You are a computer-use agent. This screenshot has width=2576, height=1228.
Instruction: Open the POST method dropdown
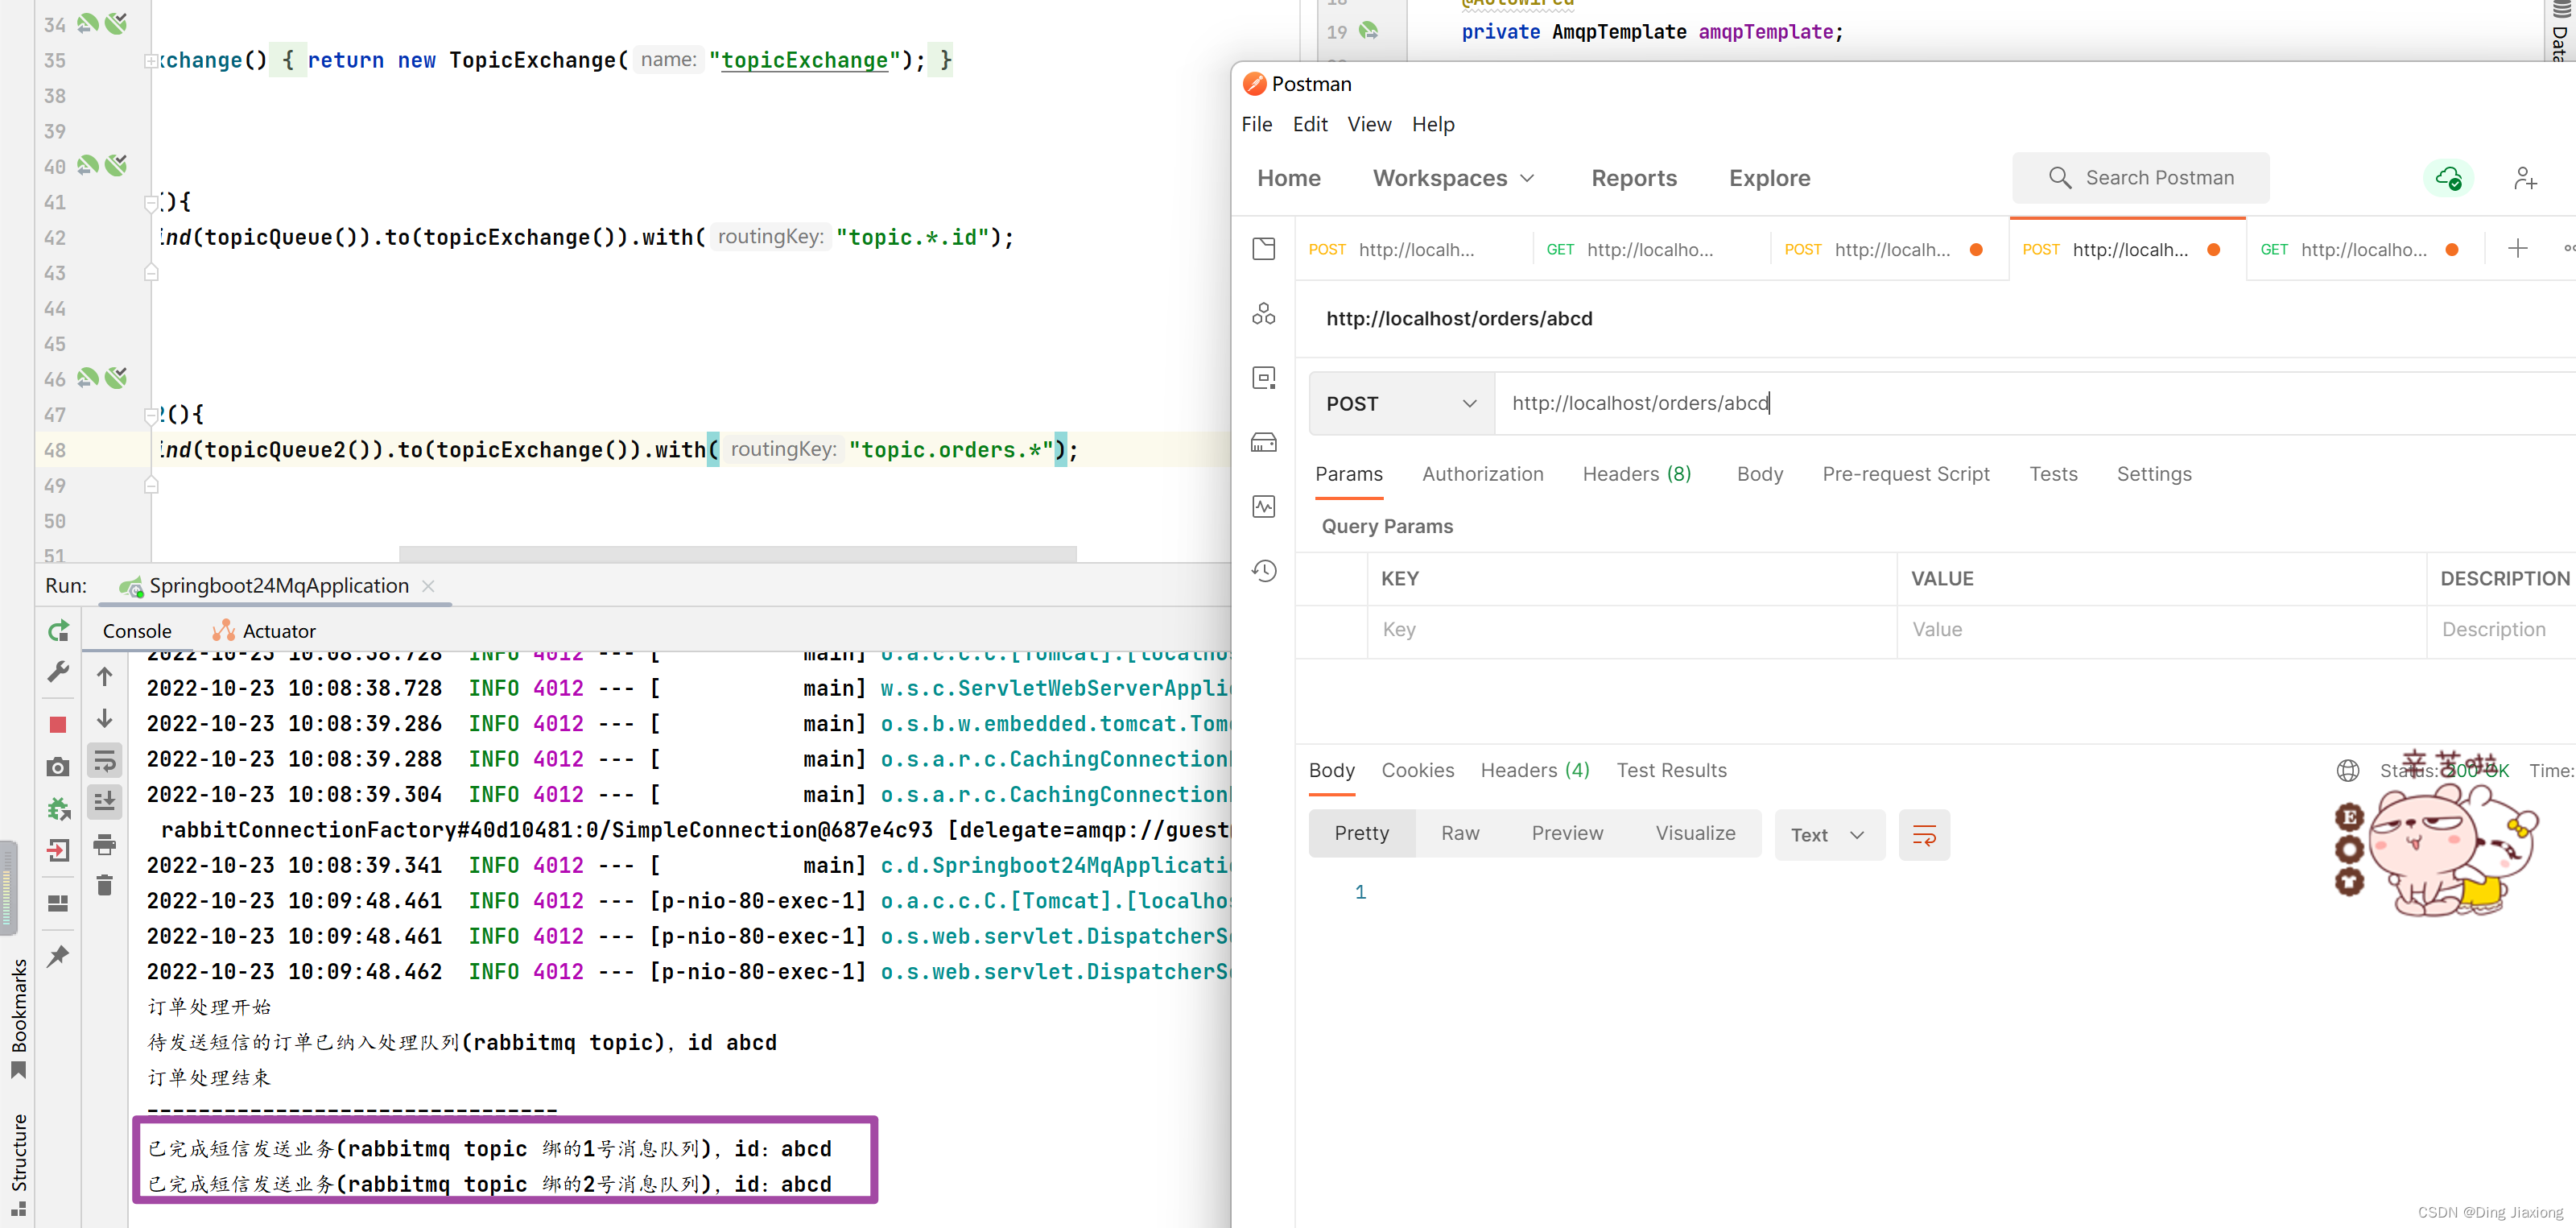pos(1401,404)
